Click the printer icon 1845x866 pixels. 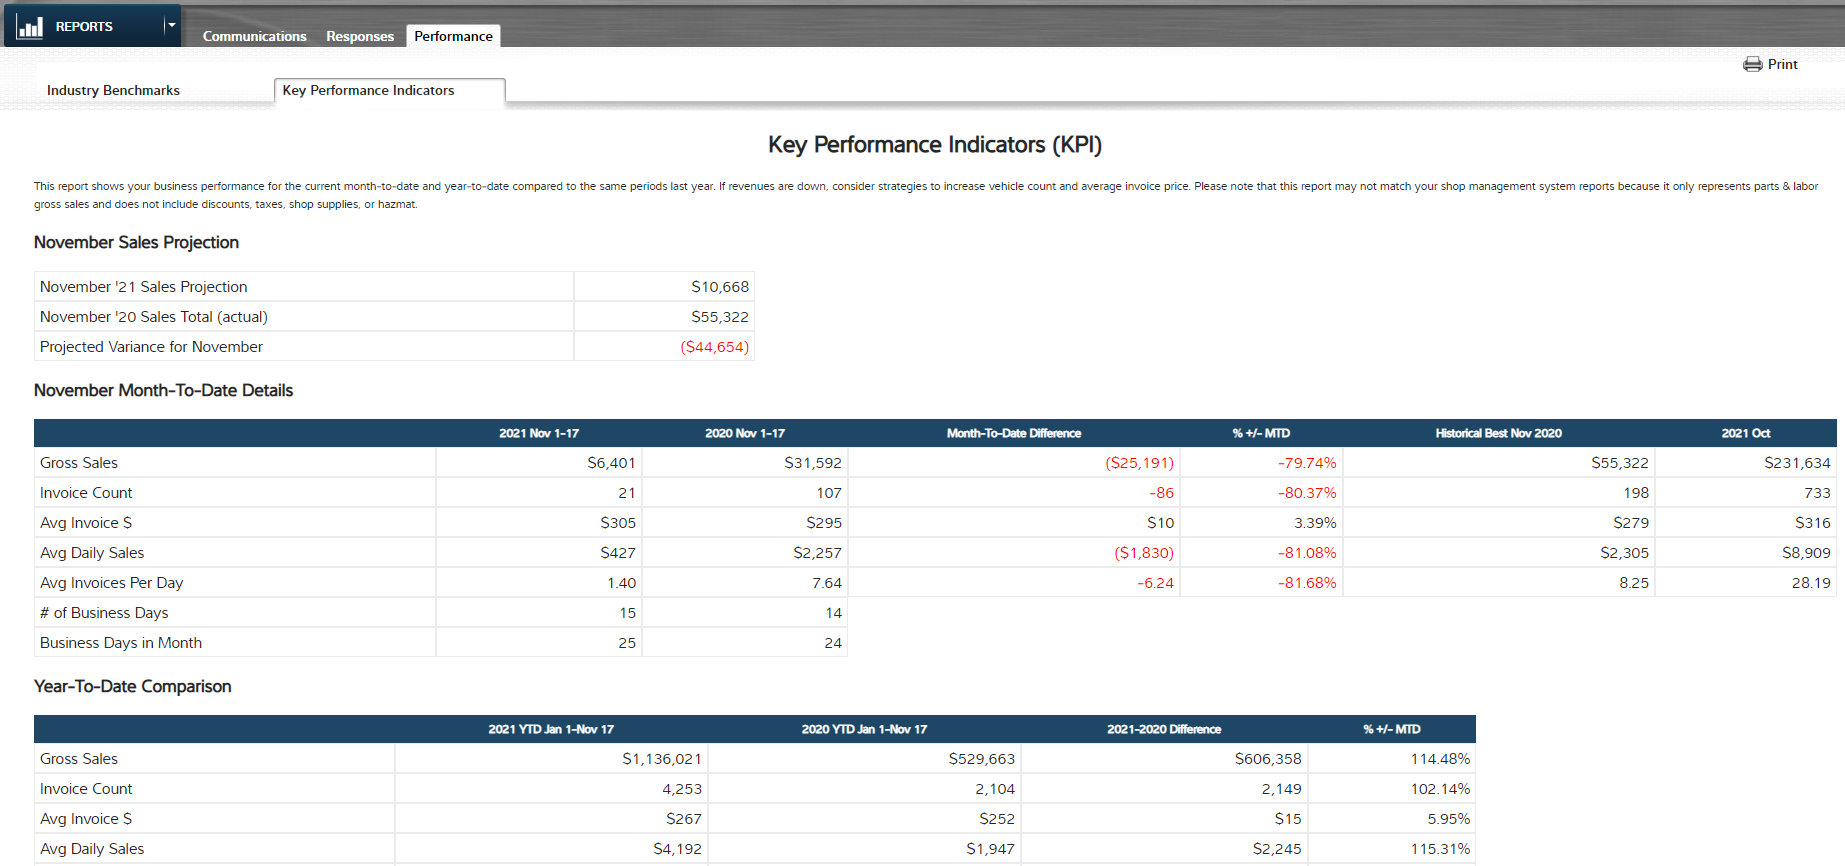(x=1752, y=64)
